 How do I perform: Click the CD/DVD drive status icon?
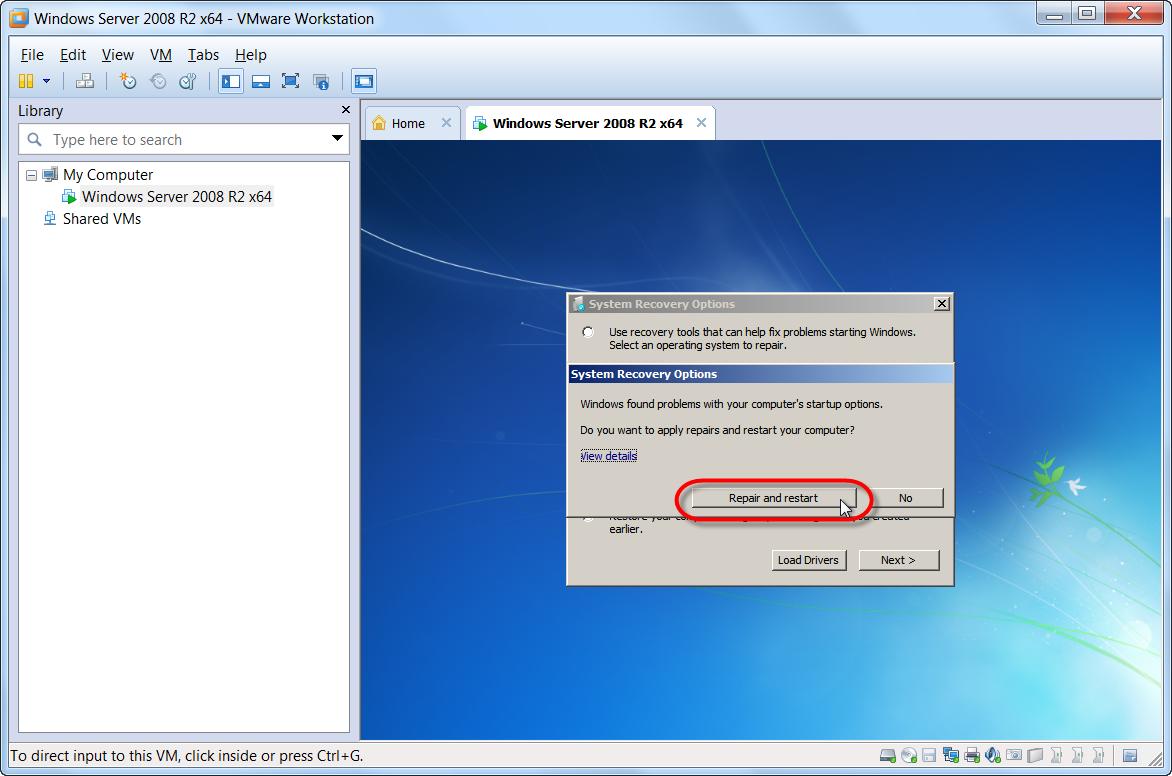[909, 755]
